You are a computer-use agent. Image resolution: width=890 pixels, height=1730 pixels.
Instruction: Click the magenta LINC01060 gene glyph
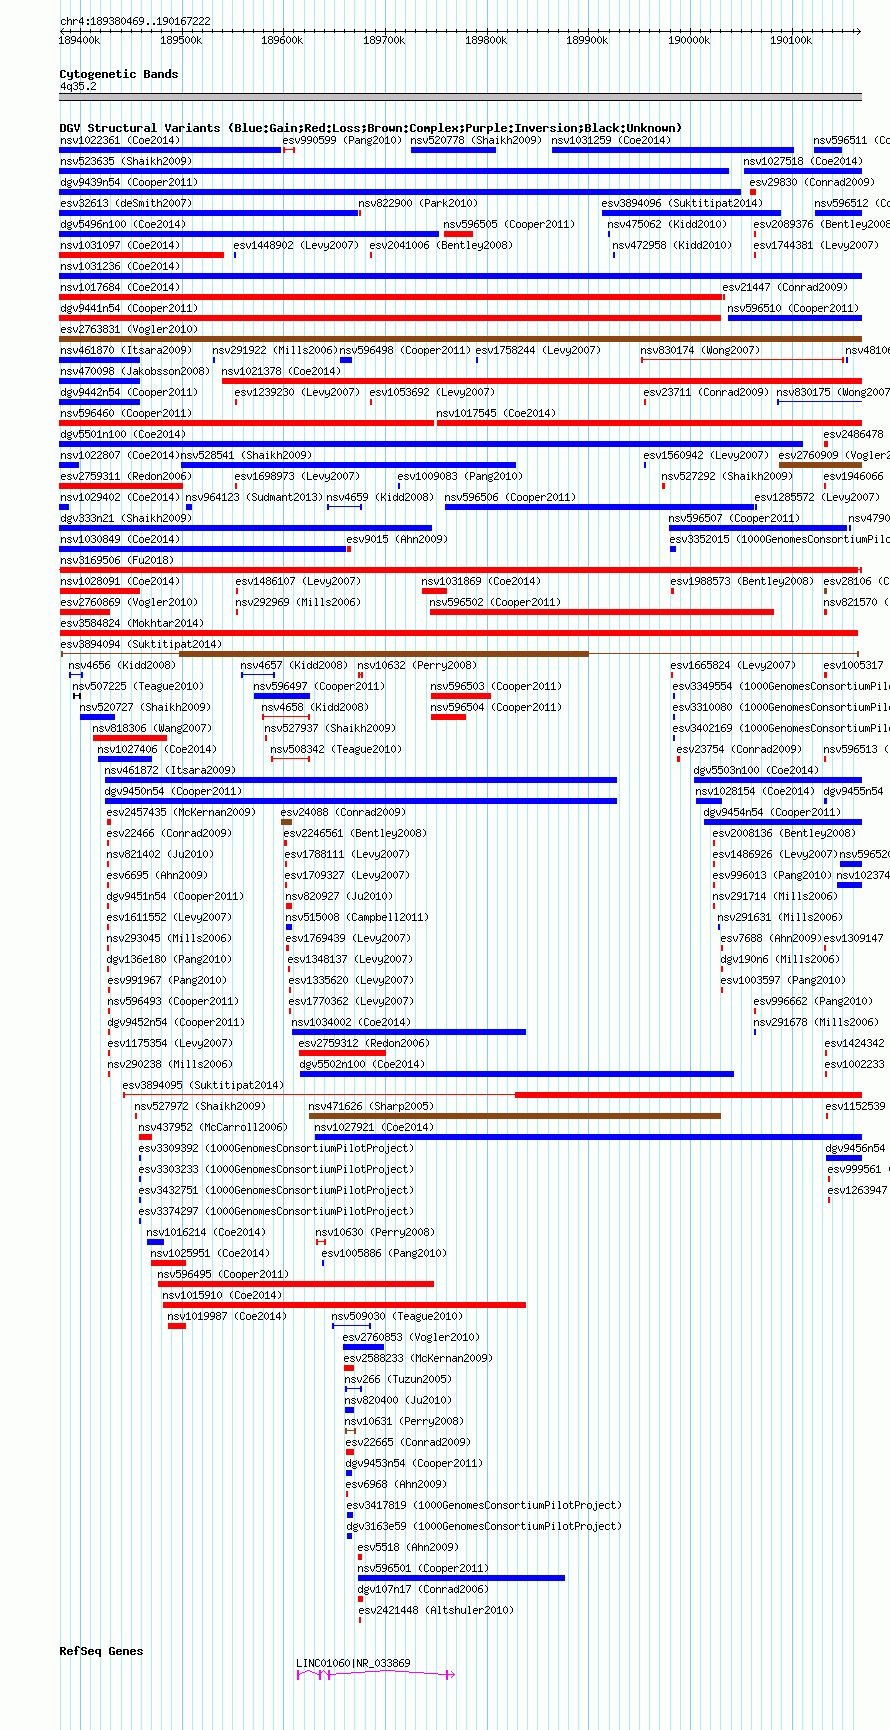point(376,1674)
